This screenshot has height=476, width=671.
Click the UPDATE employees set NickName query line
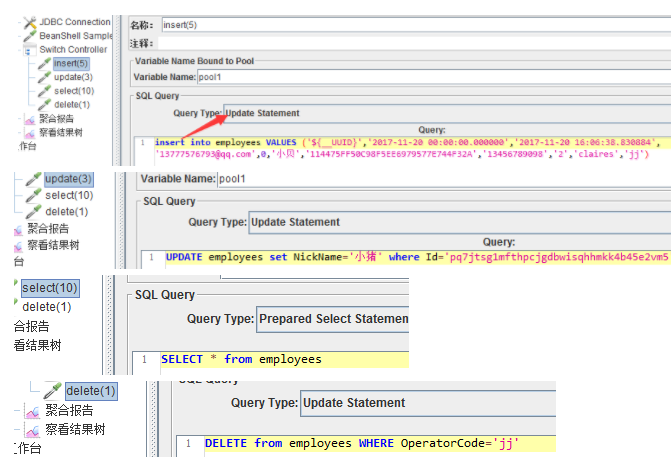(x=417, y=257)
